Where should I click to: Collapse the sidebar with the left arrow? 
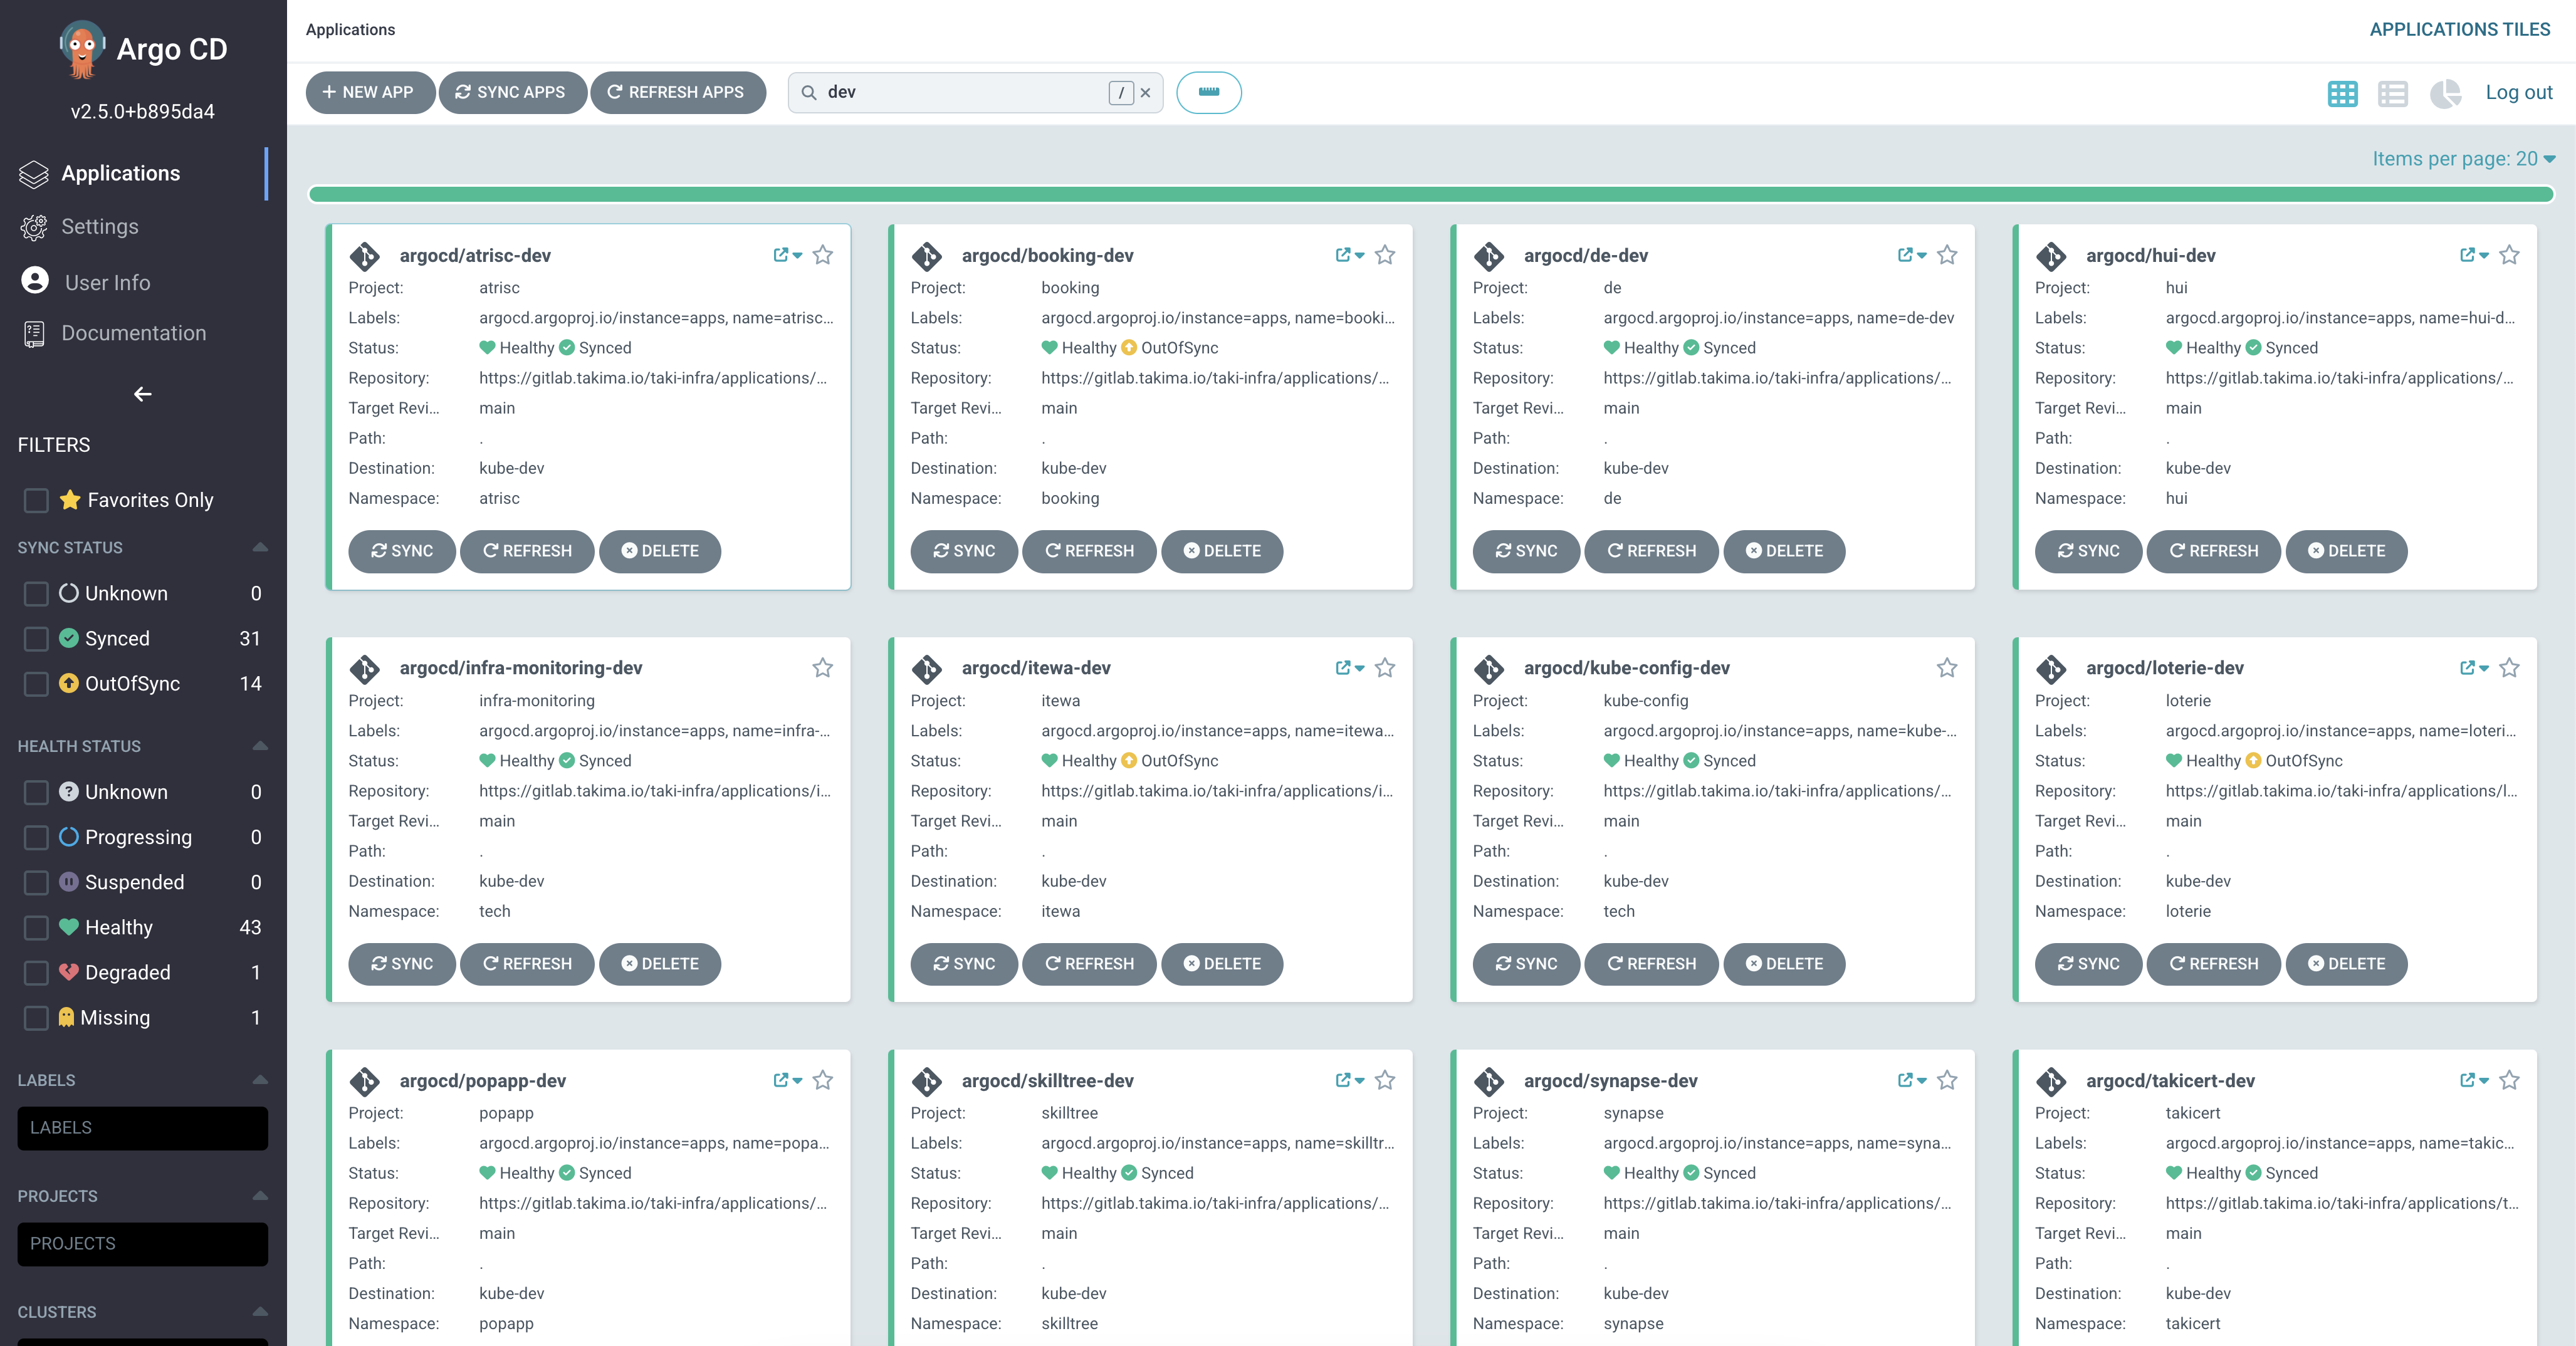(x=143, y=394)
